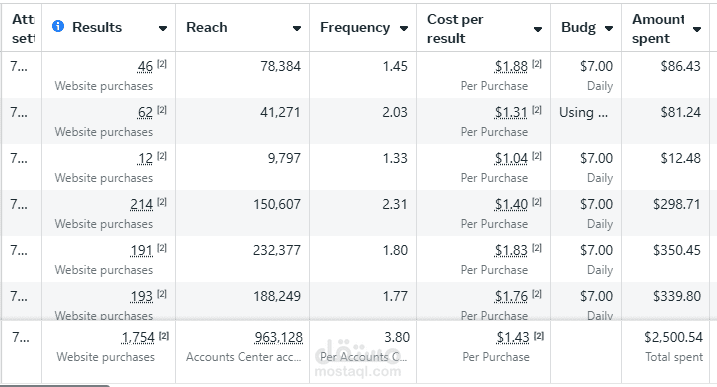717x387 pixels.
Task: Open the Results column dropdown arrow
Action: [x=163, y=28]
